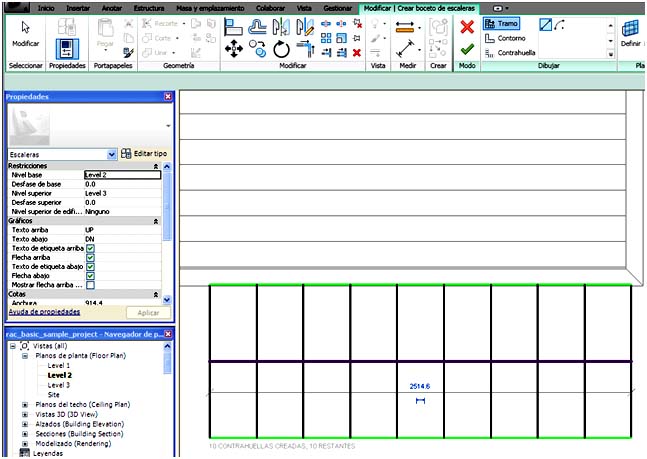Click the Nivel base input field

coord(120,175)
